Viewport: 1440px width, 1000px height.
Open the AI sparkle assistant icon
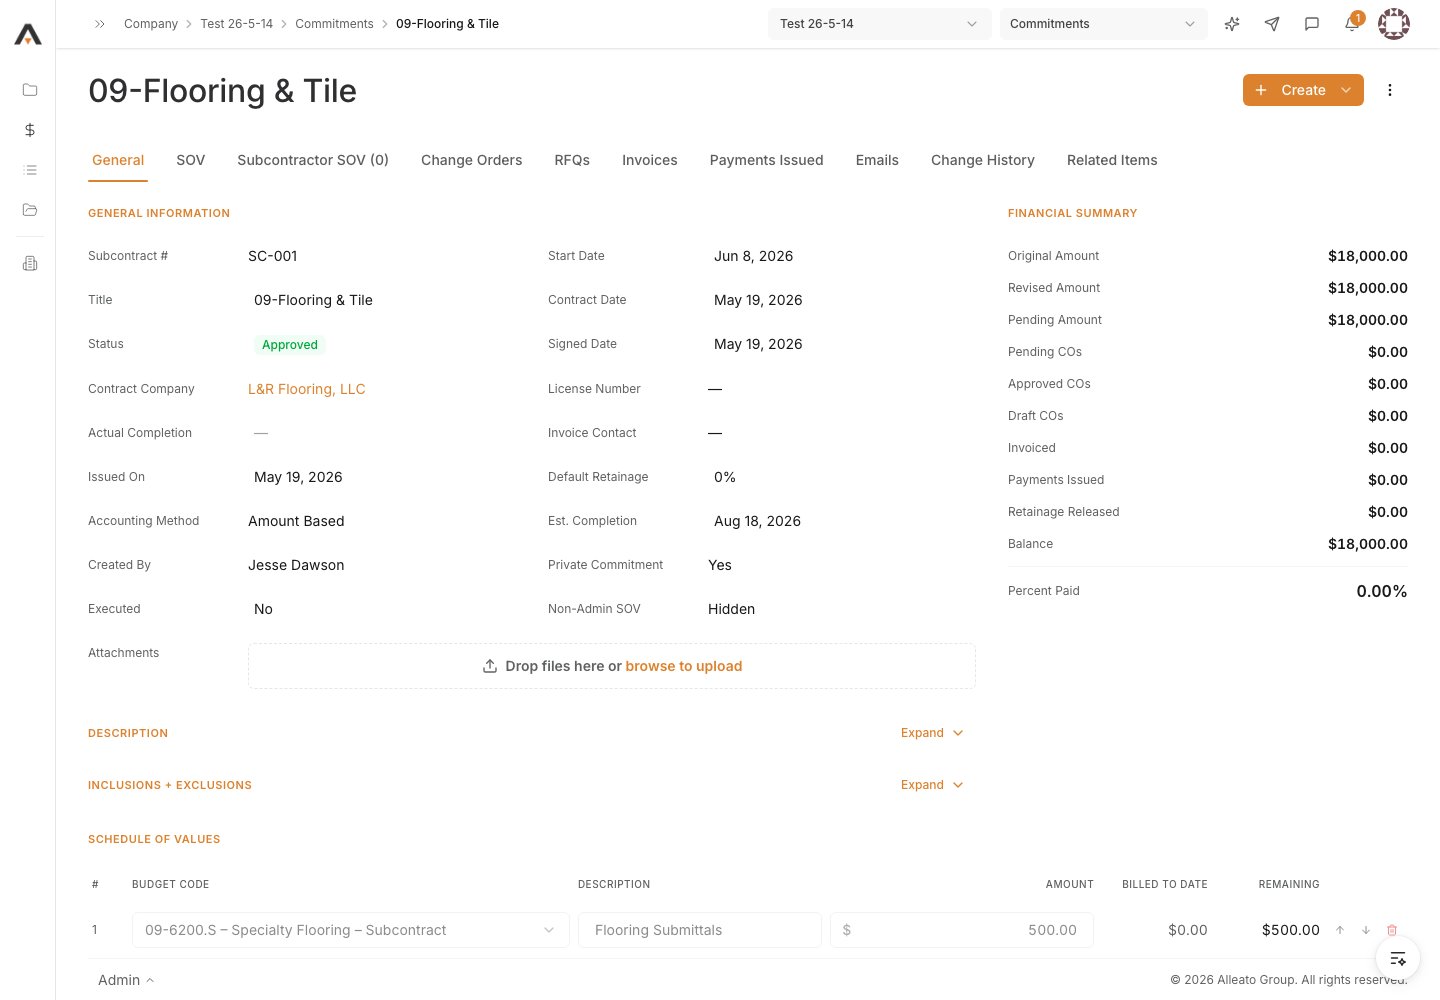click(1232, 24)
